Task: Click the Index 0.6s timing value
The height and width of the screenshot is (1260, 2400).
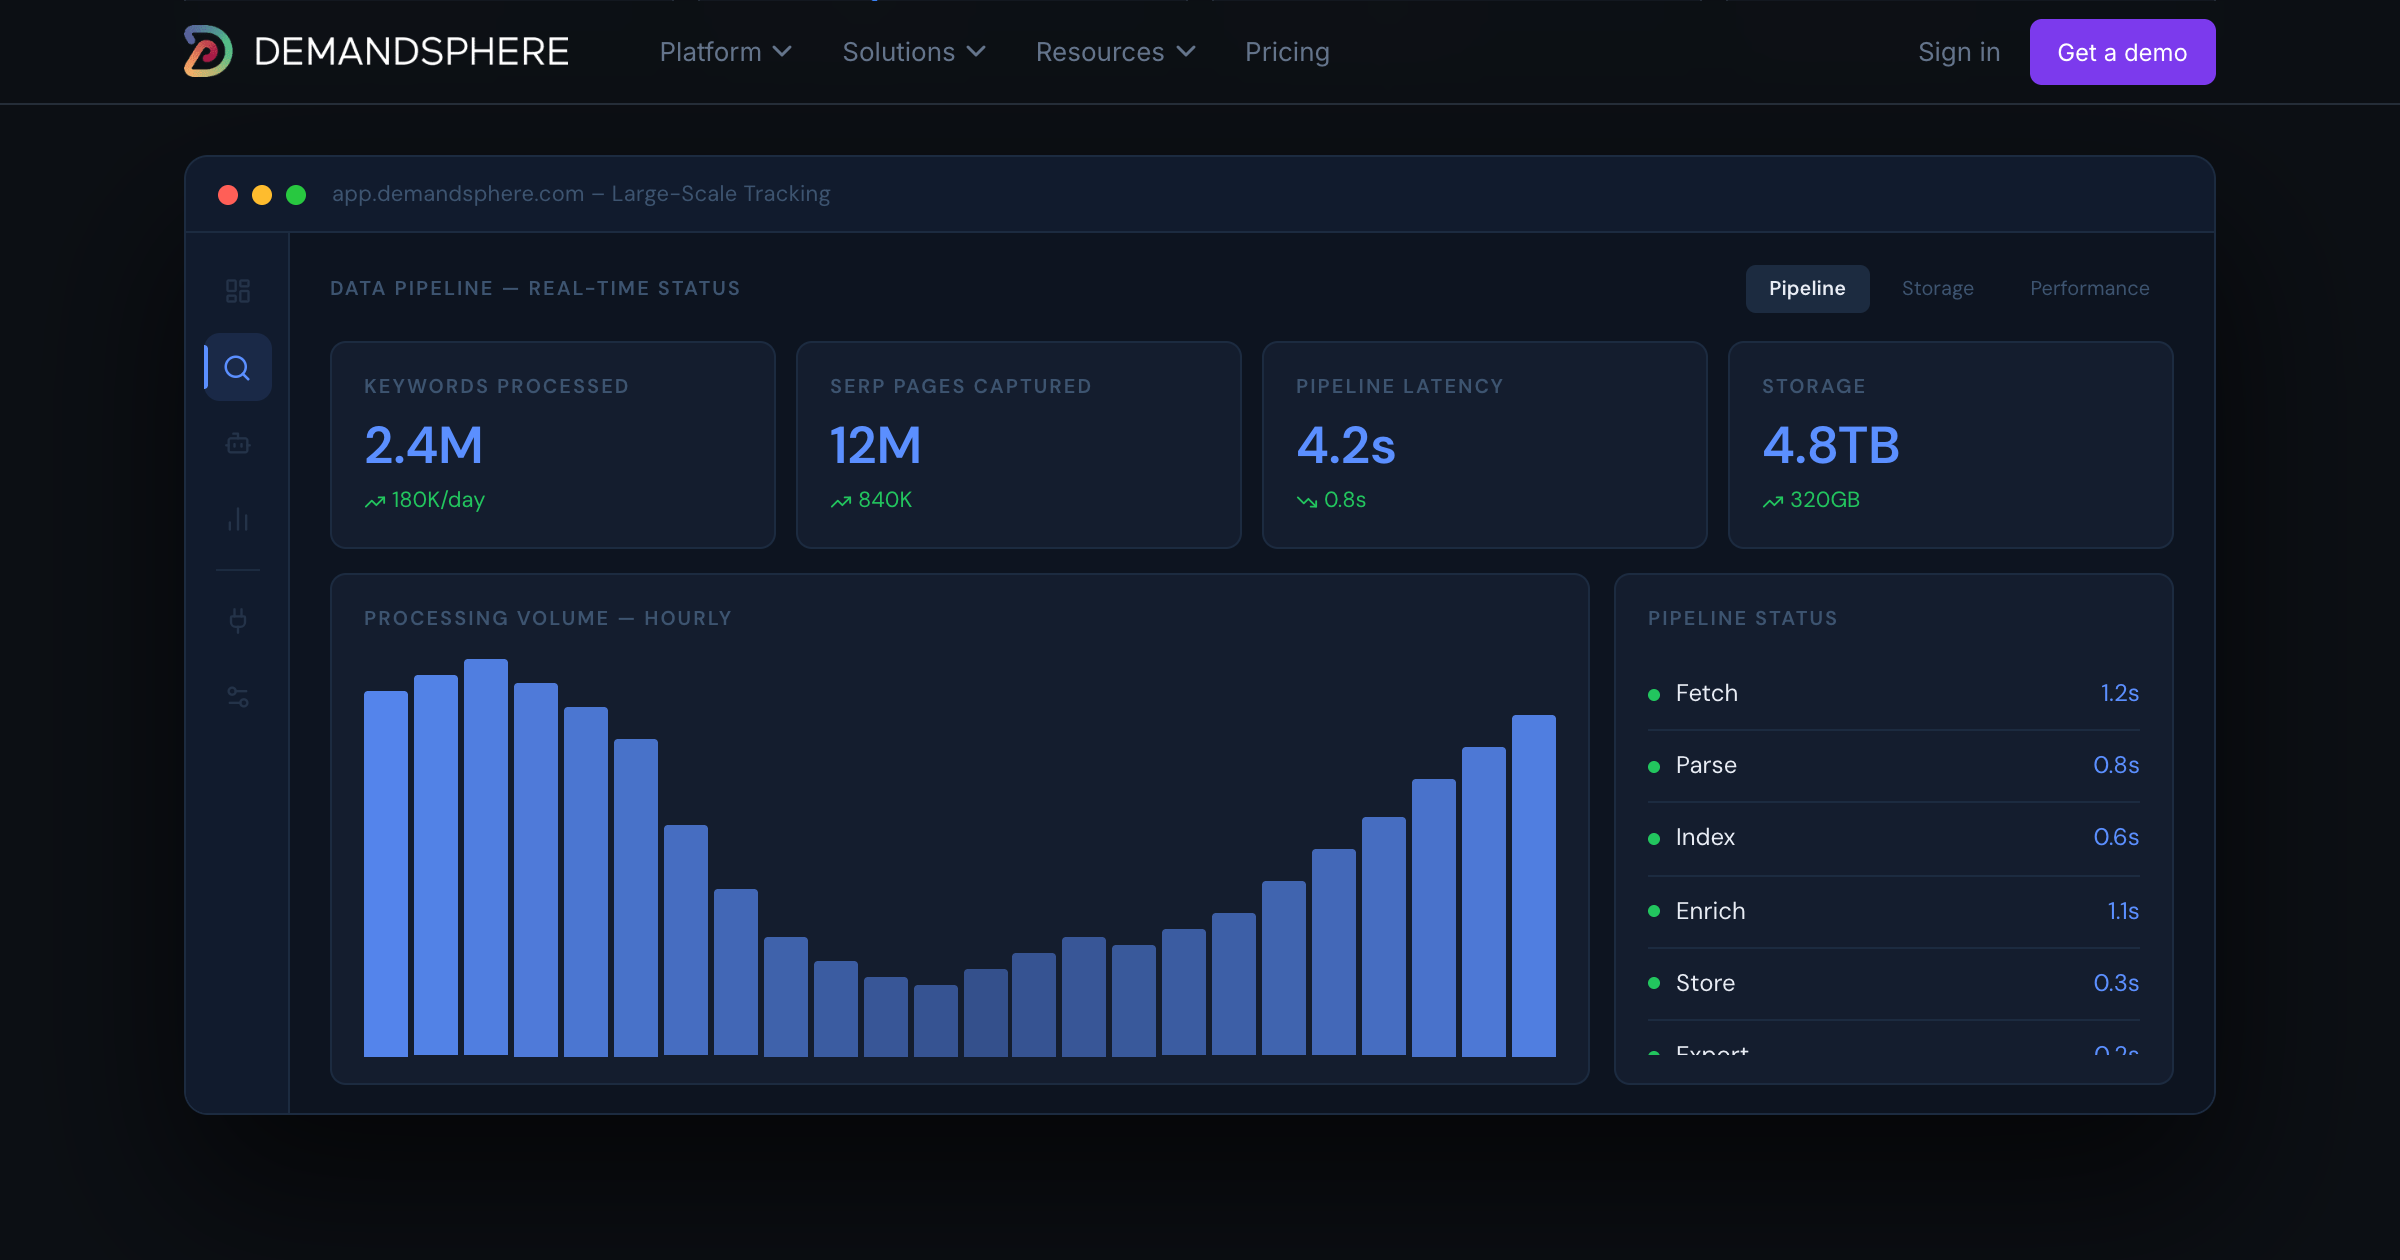Action: point(2116,837)
